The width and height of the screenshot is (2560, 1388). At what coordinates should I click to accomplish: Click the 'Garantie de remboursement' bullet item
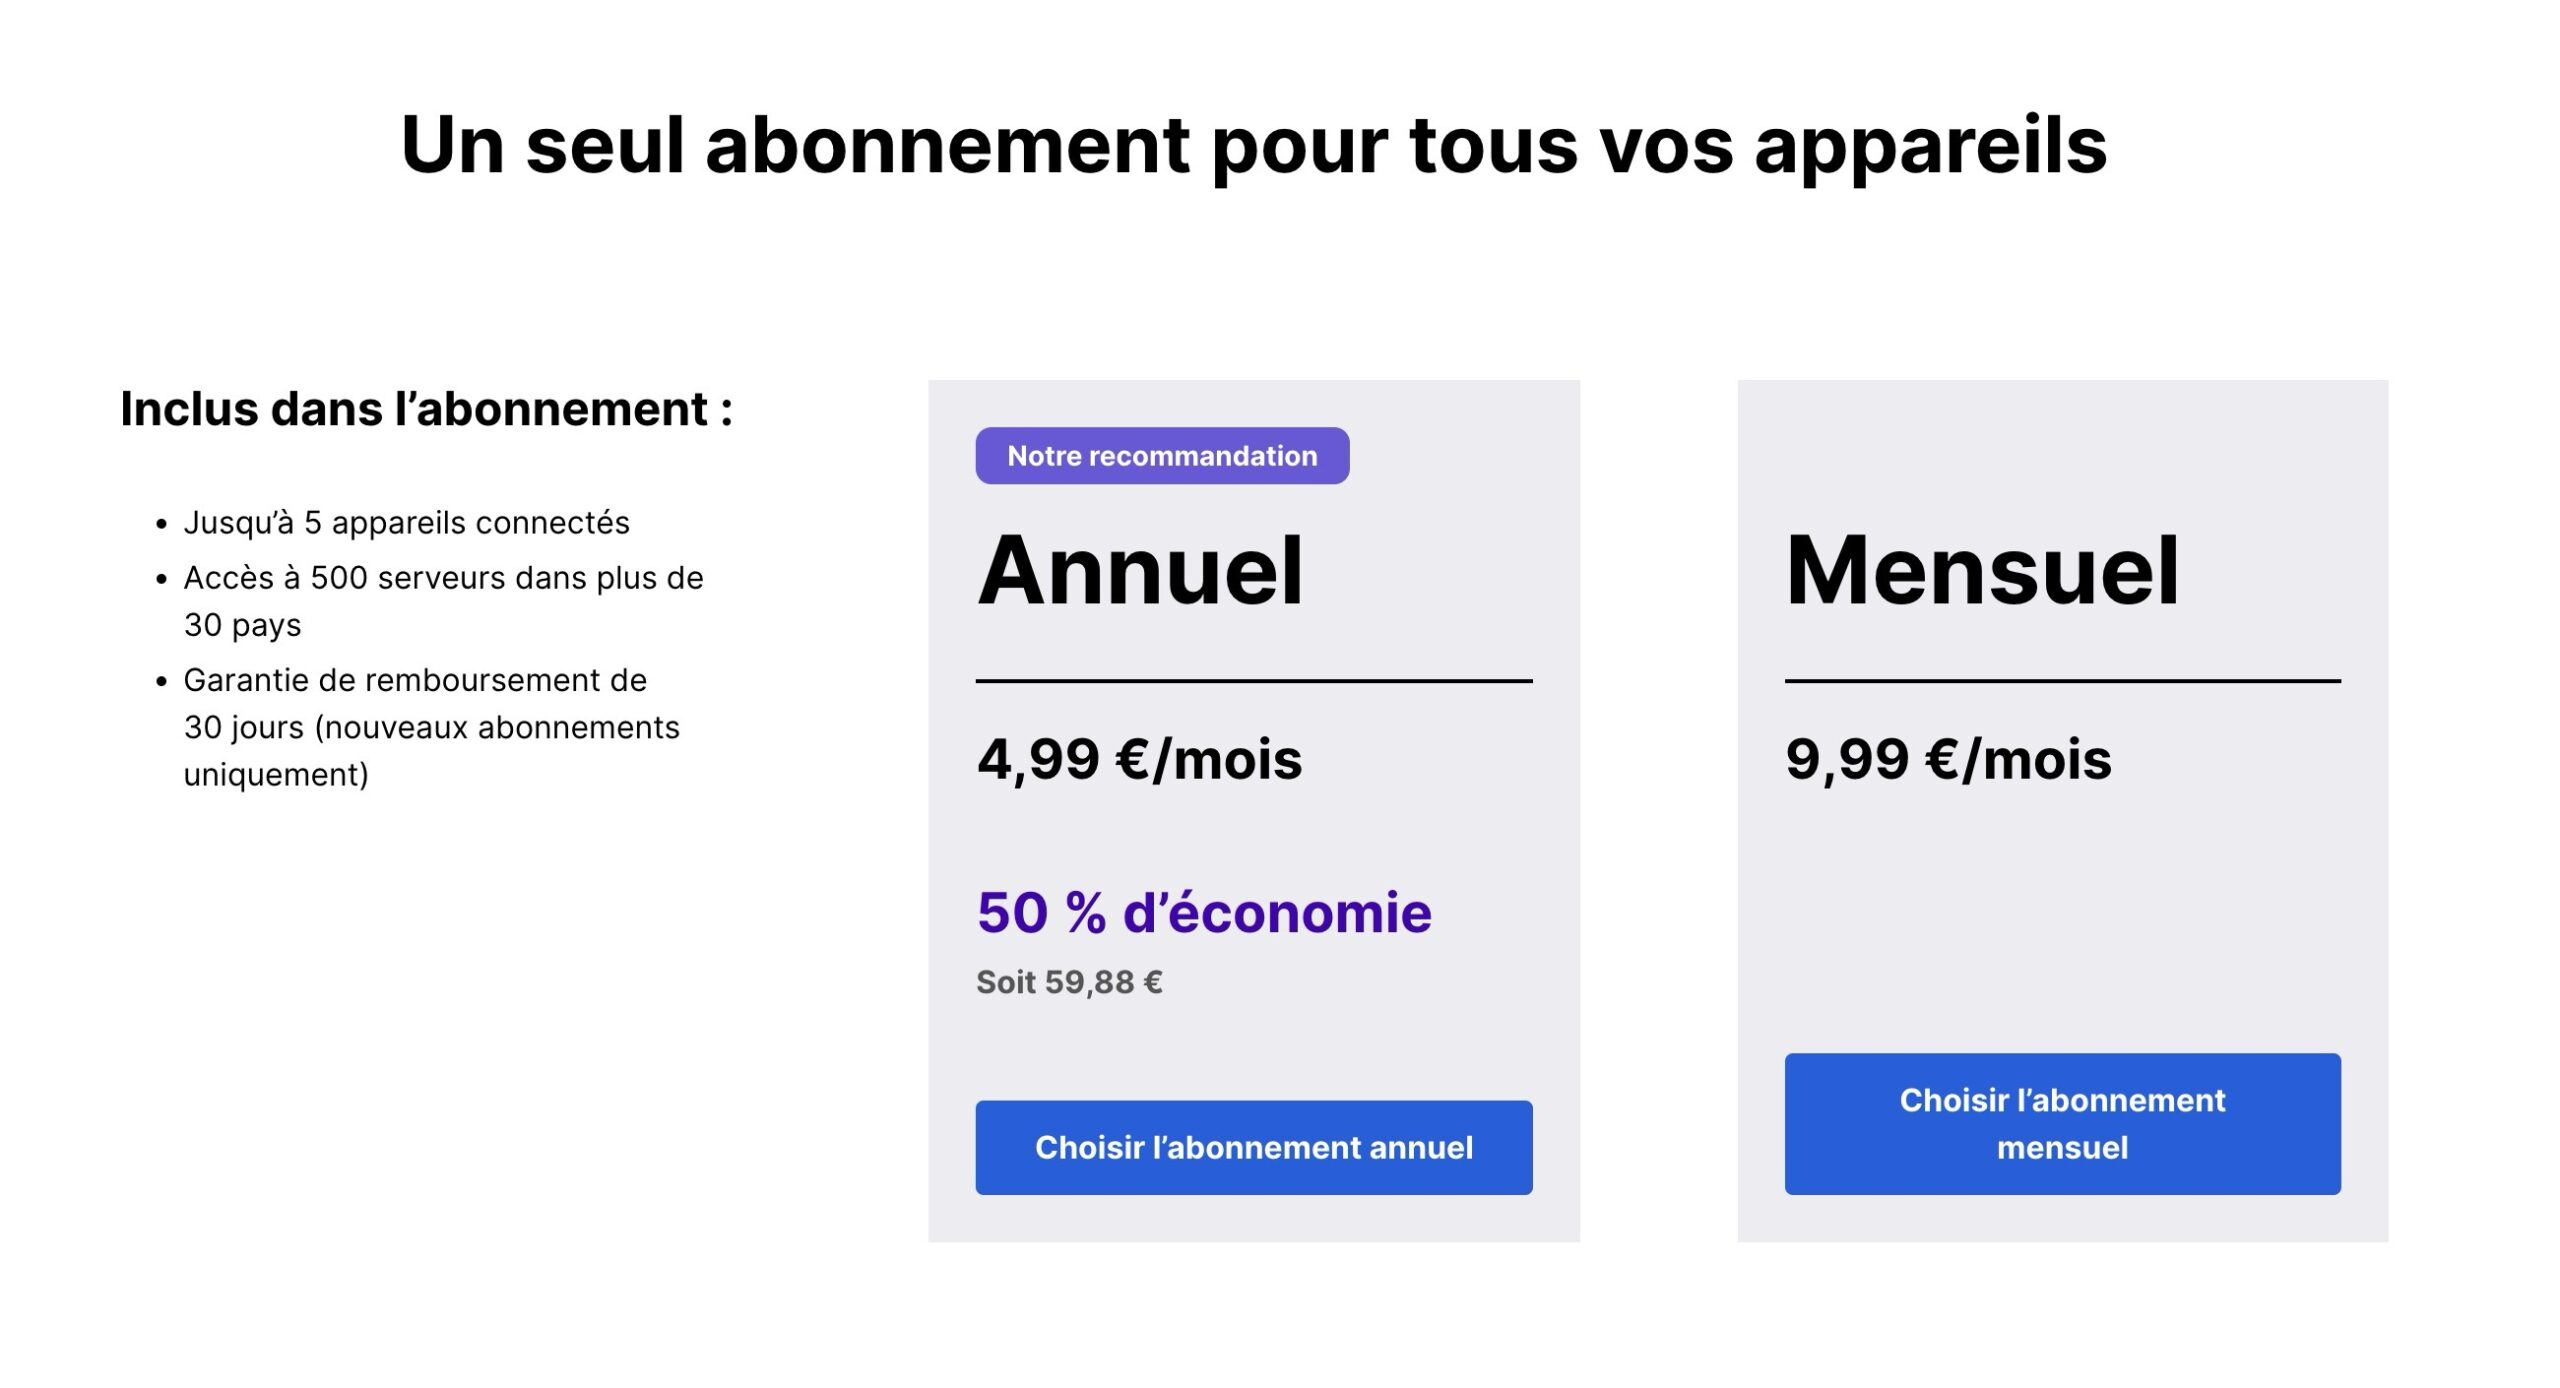[x=431, y=727]
